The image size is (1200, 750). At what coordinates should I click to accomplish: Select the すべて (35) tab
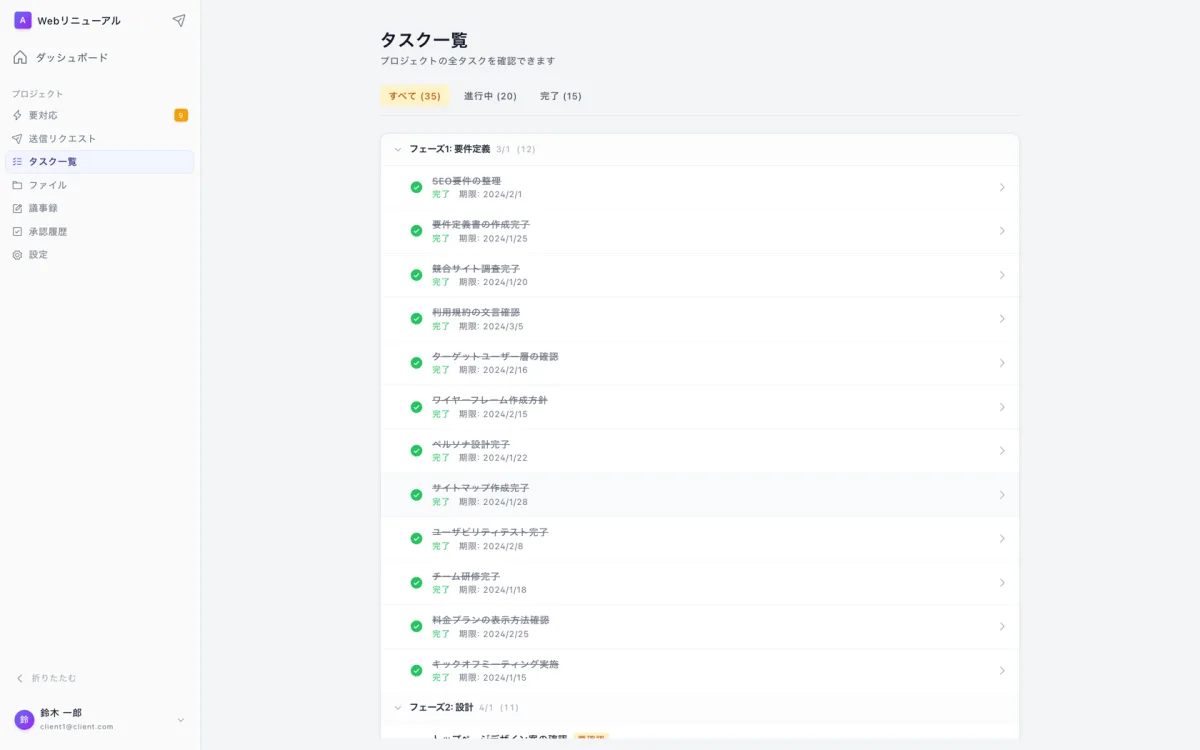(x=415, y=96)
